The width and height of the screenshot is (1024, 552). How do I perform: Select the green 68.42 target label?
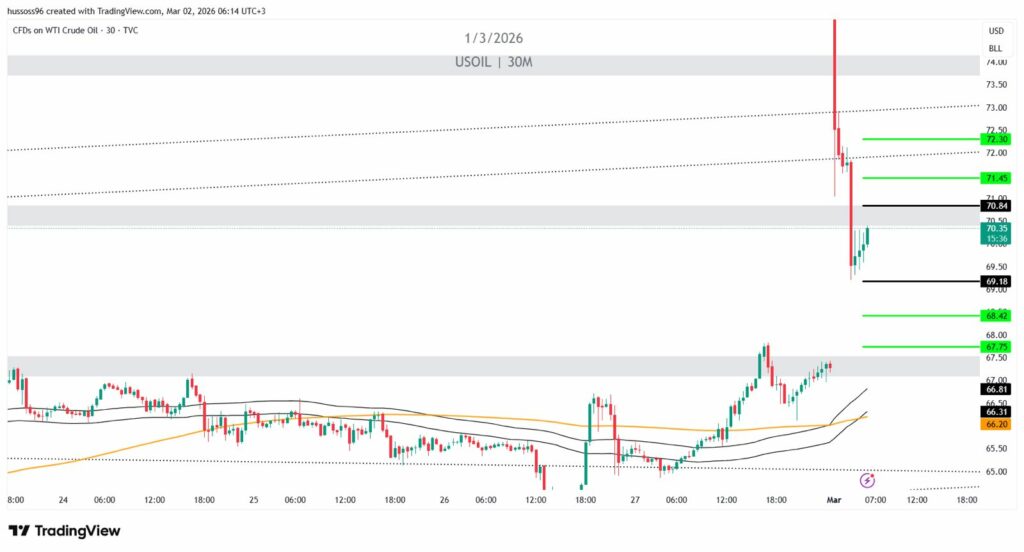[996, 316]
